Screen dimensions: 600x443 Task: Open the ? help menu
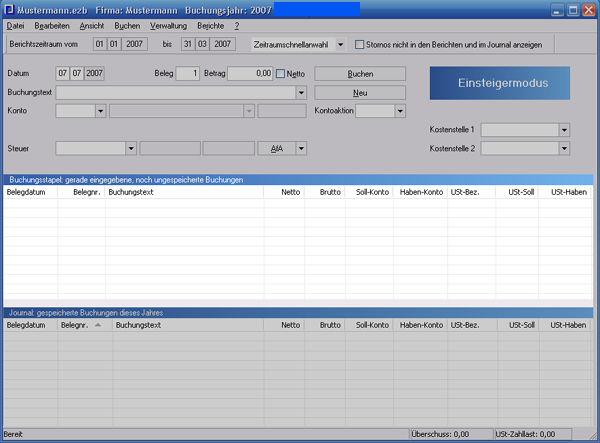[237, 26]
